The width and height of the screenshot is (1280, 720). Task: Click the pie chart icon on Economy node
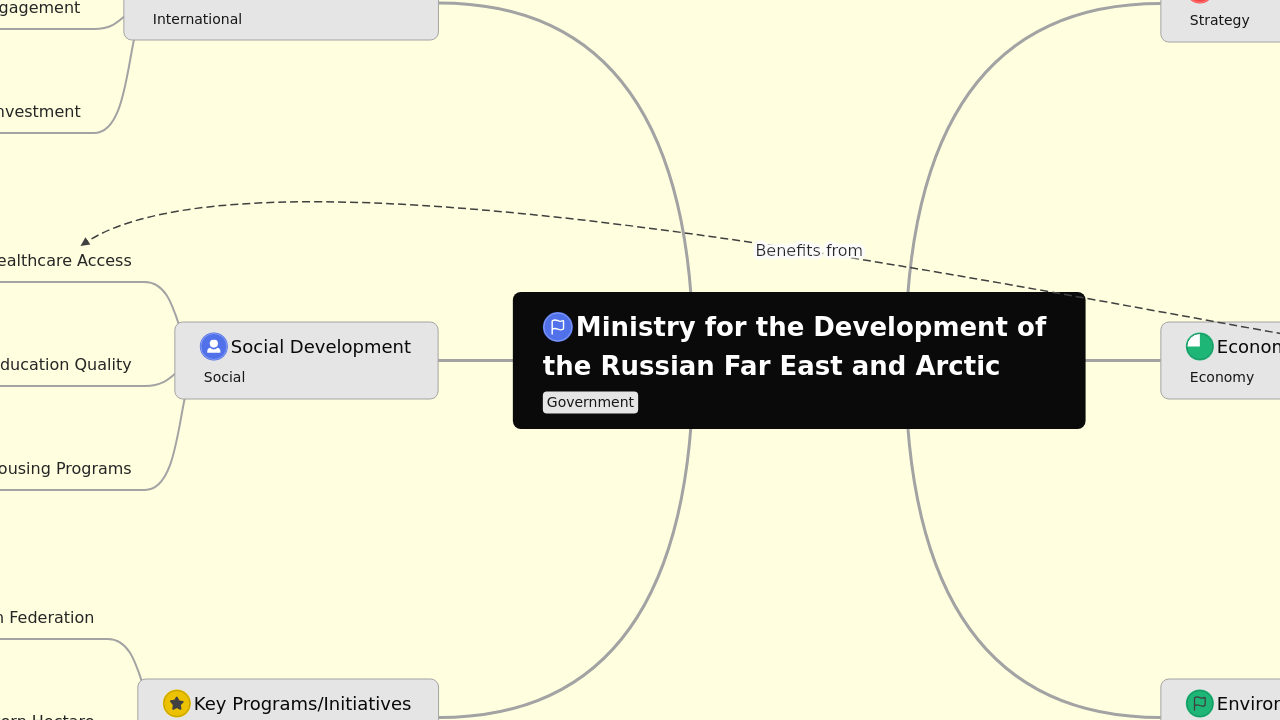[x=1200, y=347]
